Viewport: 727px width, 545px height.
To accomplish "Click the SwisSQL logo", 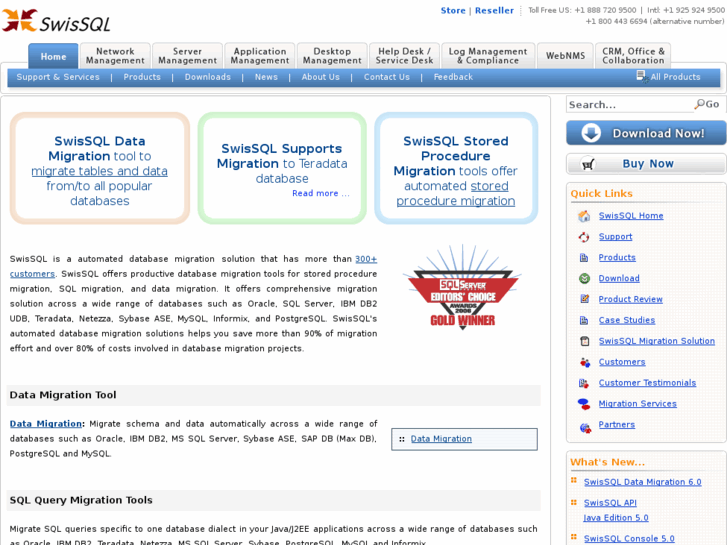I will (56, 21).
